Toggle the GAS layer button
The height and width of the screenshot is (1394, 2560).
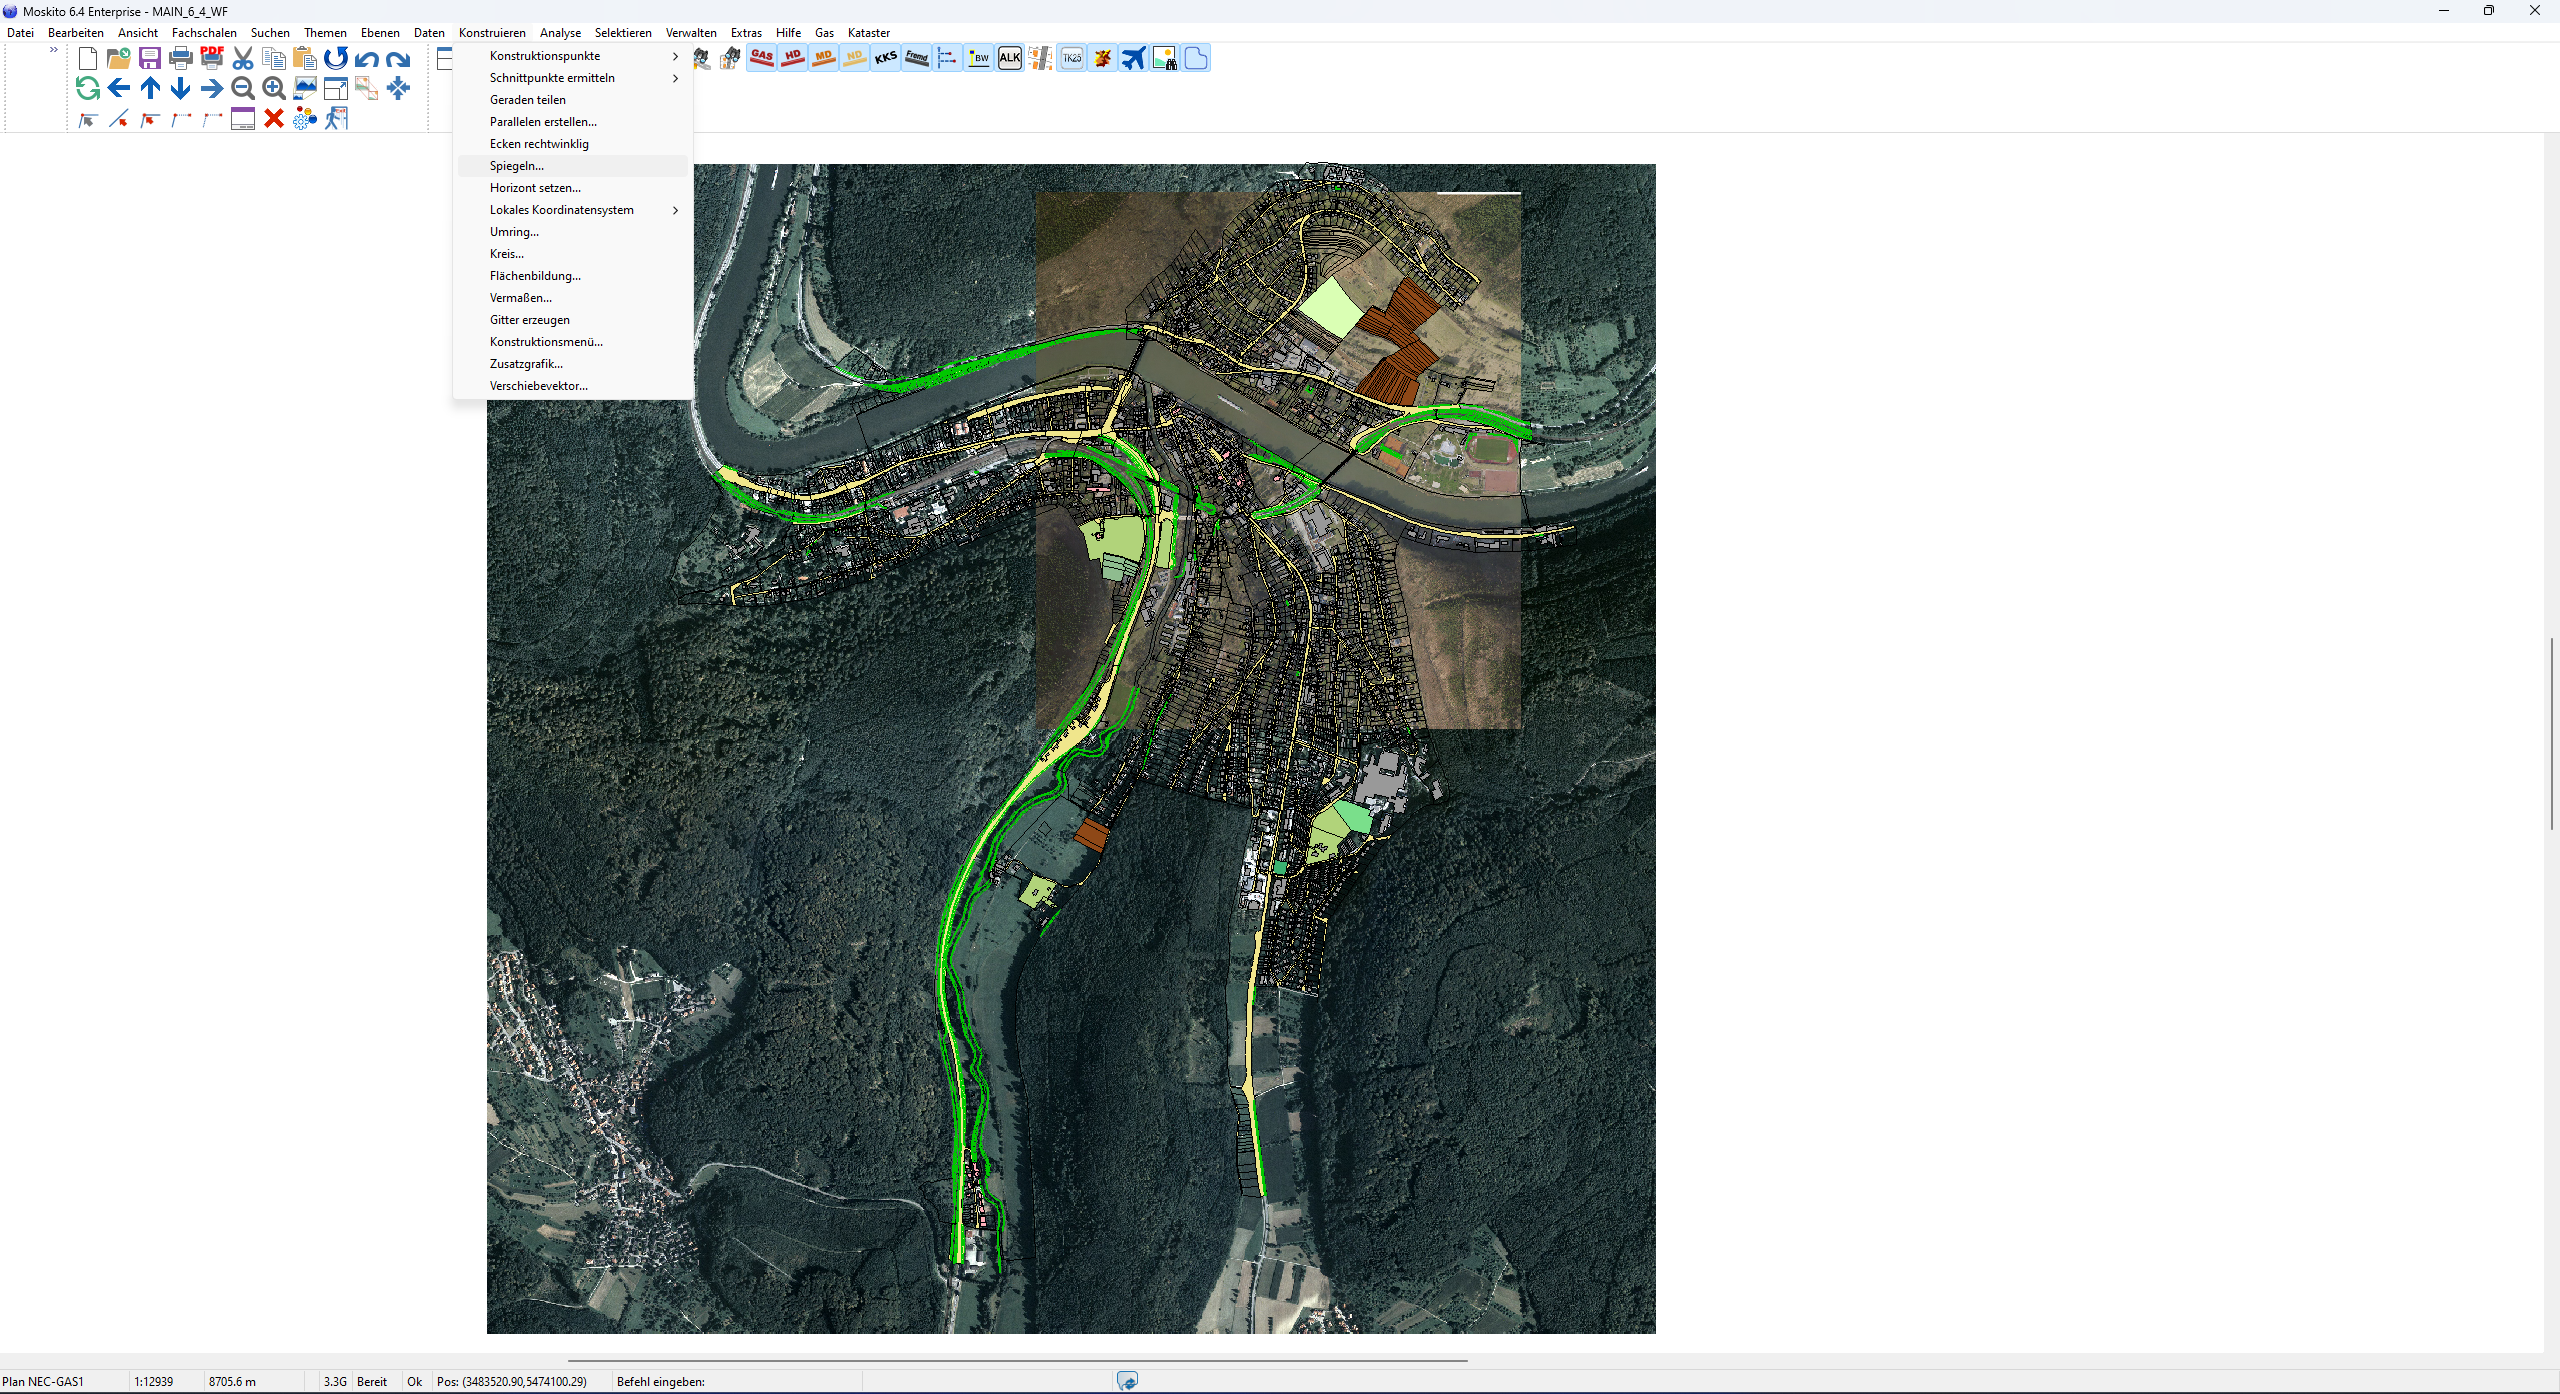762,58
